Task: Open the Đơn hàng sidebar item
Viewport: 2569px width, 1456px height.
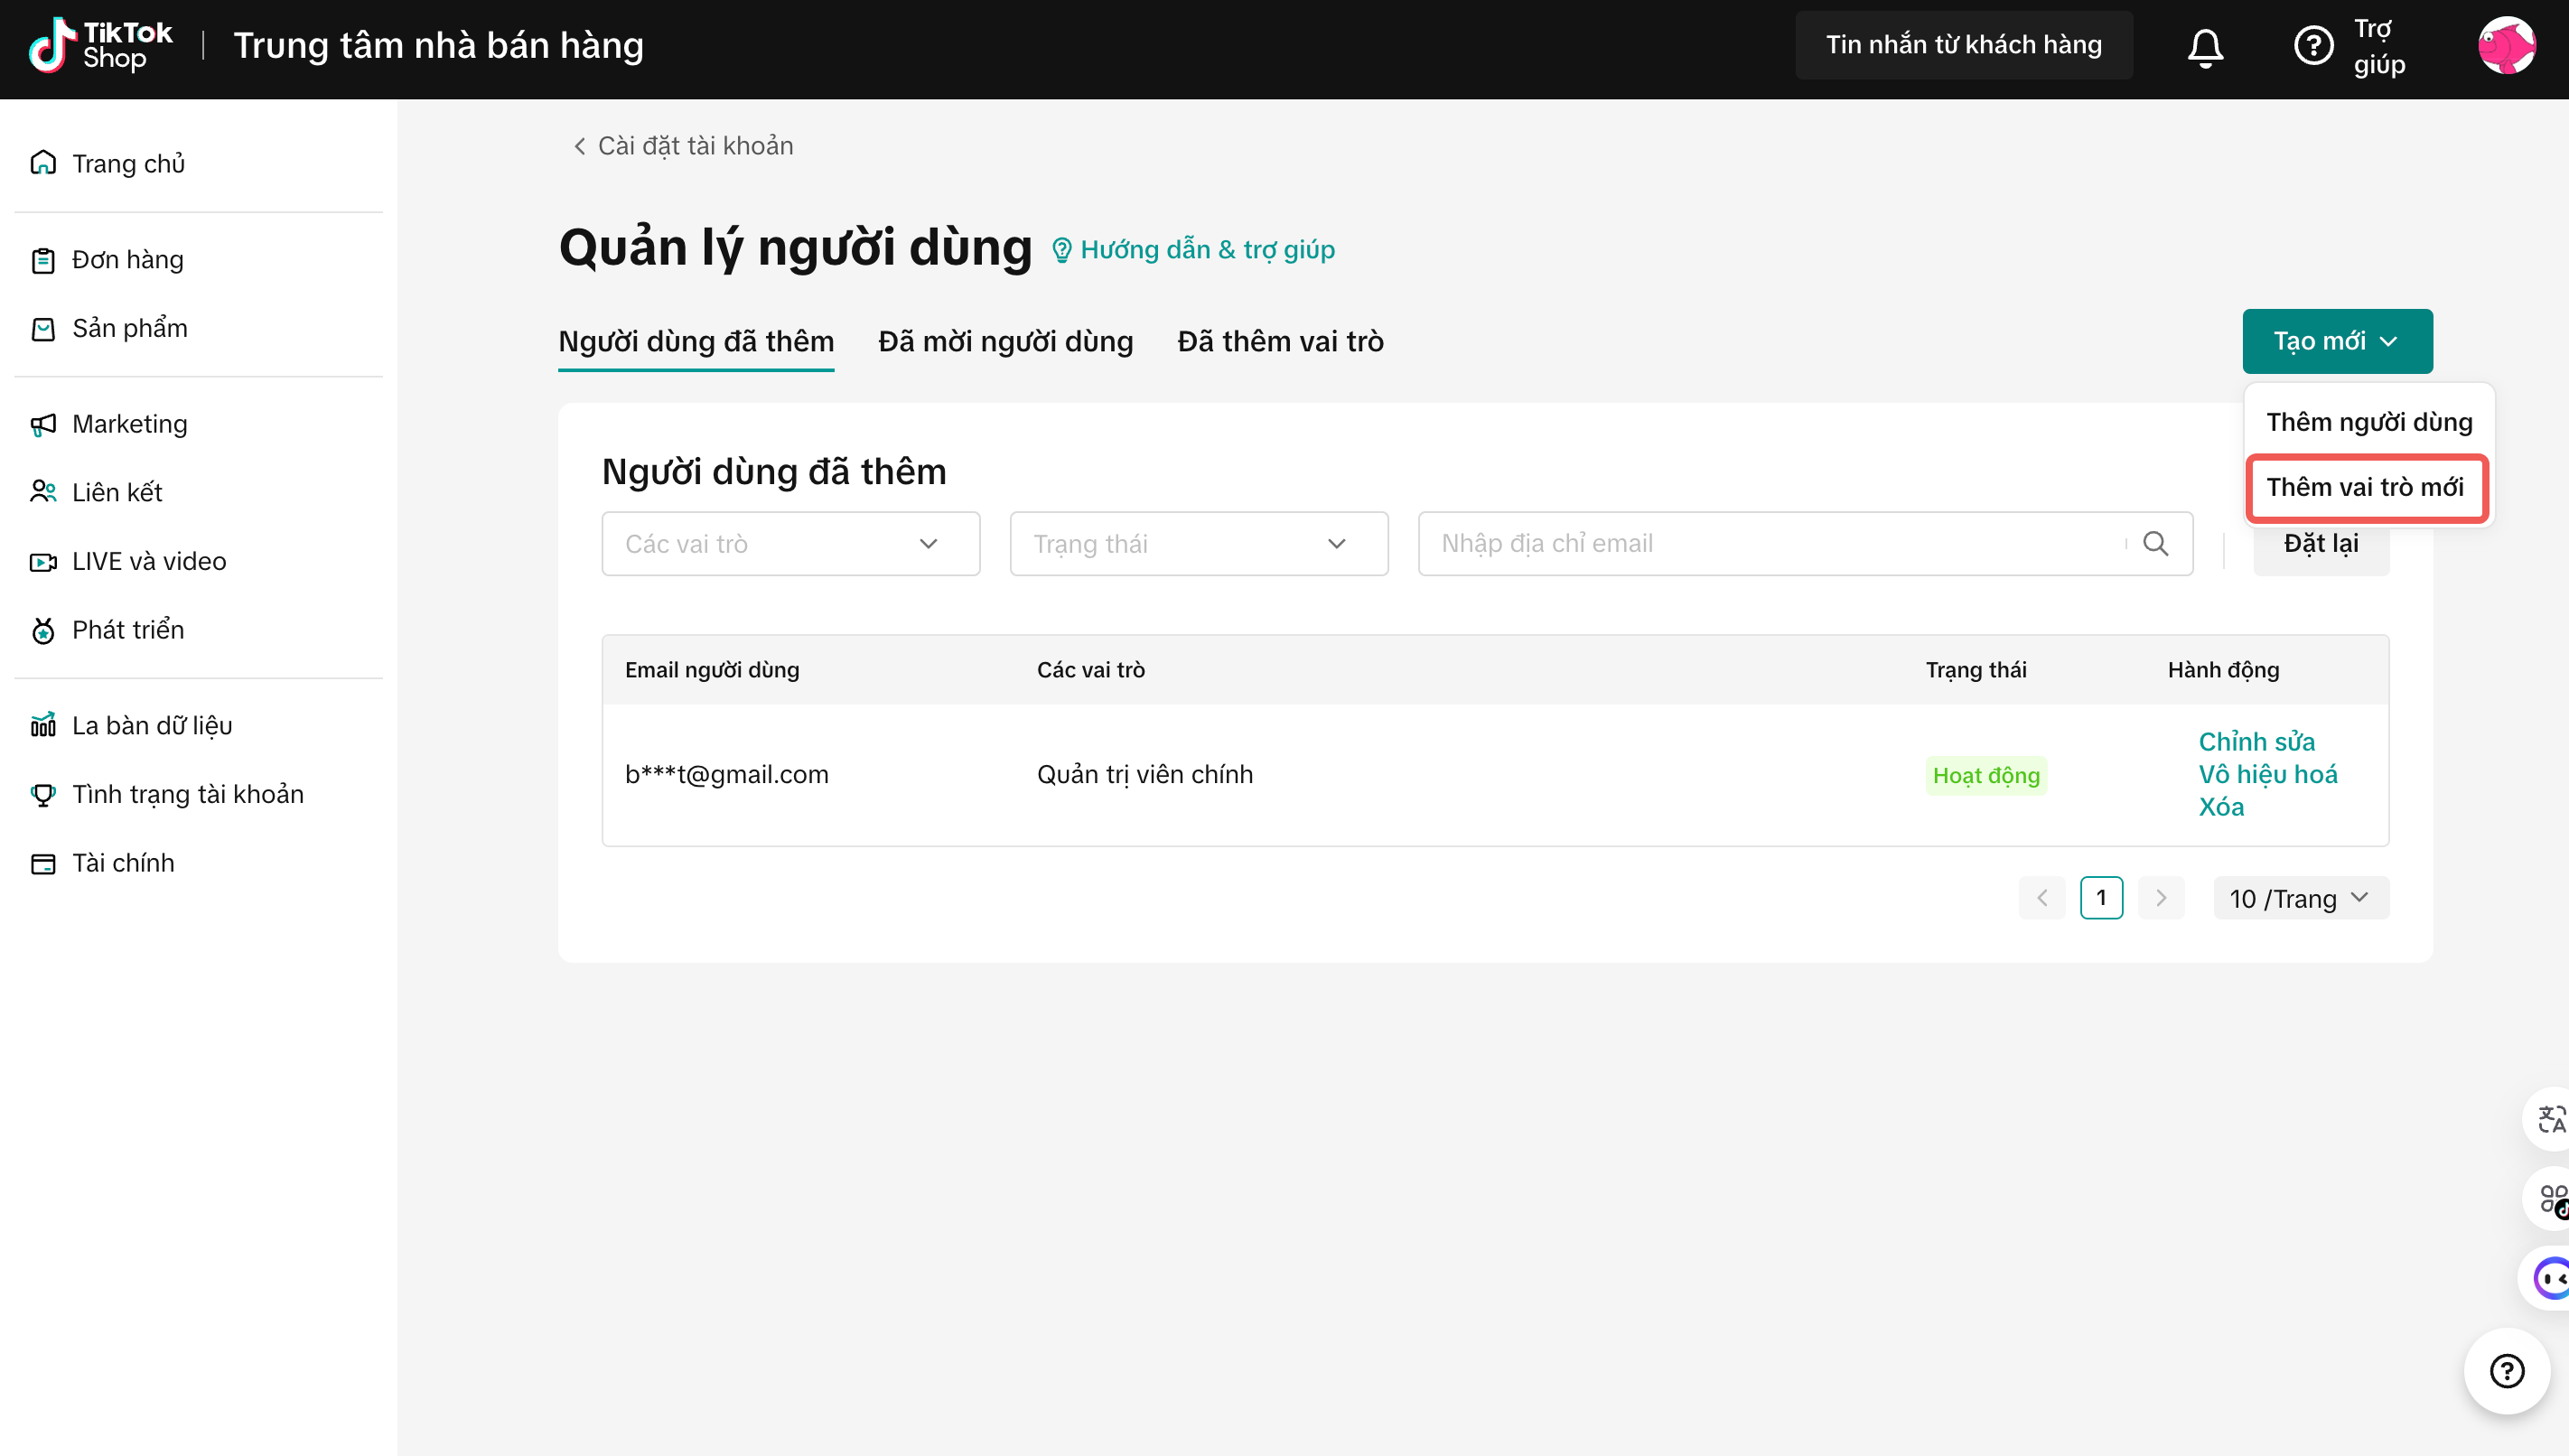Action: (x=128, y=260)
